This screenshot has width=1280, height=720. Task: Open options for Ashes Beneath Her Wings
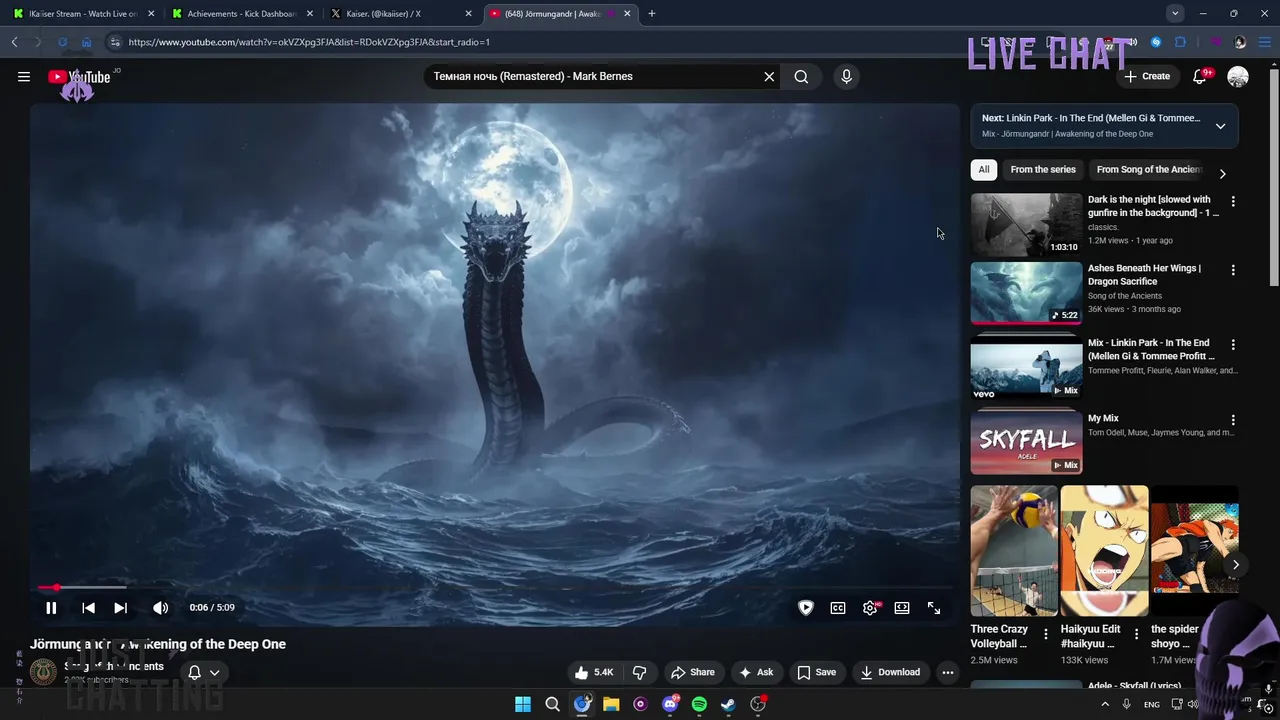click(1233, 270)
